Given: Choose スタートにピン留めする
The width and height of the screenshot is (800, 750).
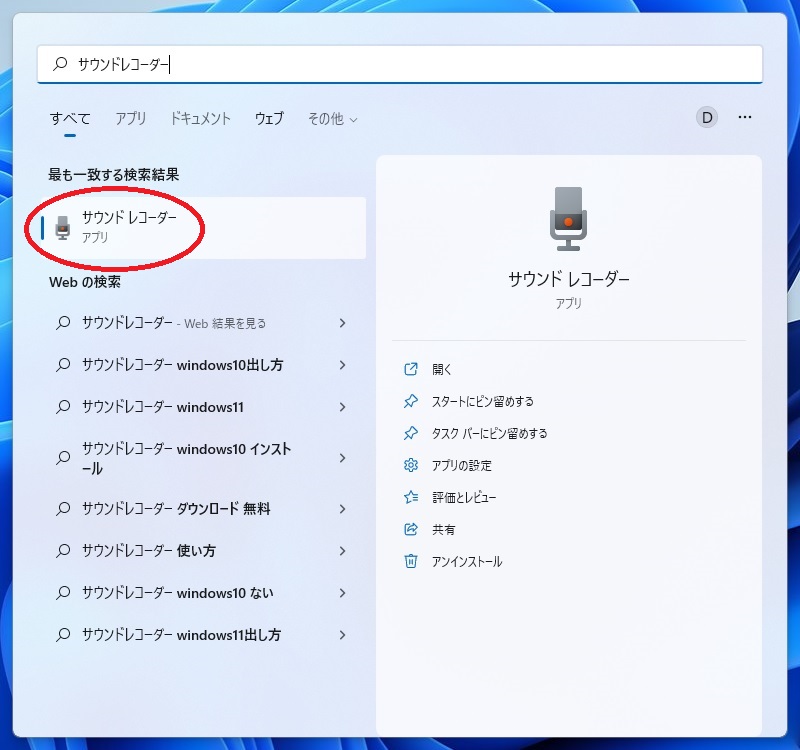Looking at the screenshot, I should 483,402.
